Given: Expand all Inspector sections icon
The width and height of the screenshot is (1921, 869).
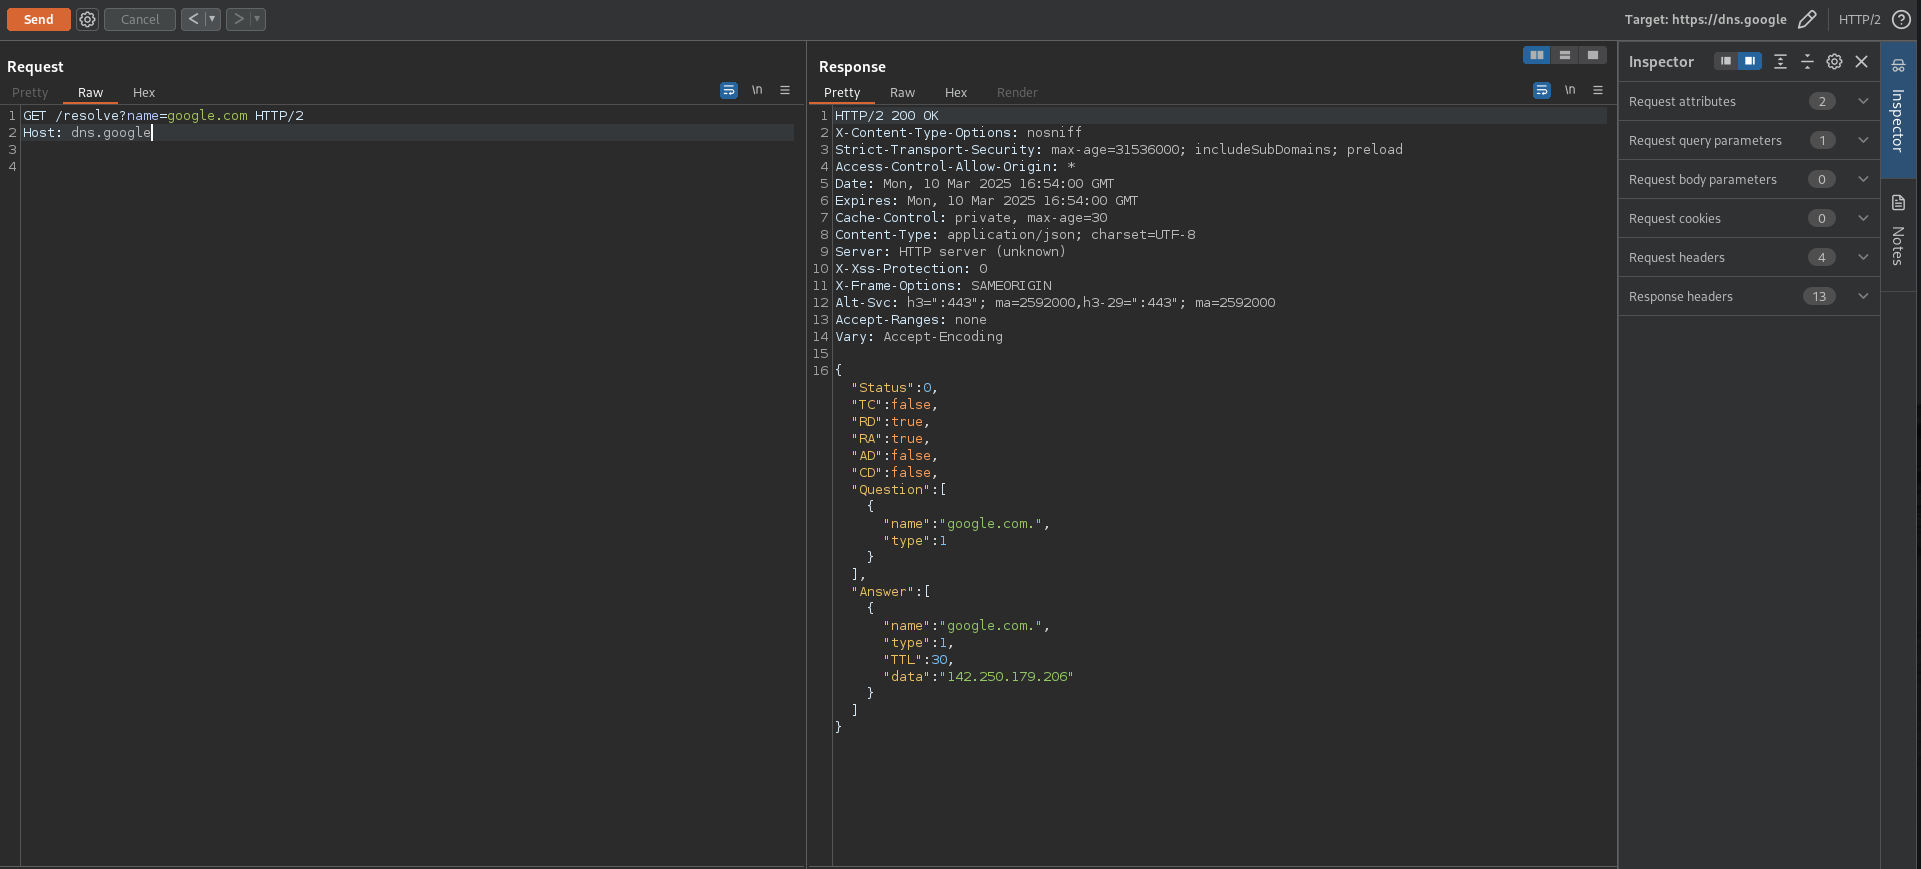Looking at the screenshot, I should pos(1780,62).
